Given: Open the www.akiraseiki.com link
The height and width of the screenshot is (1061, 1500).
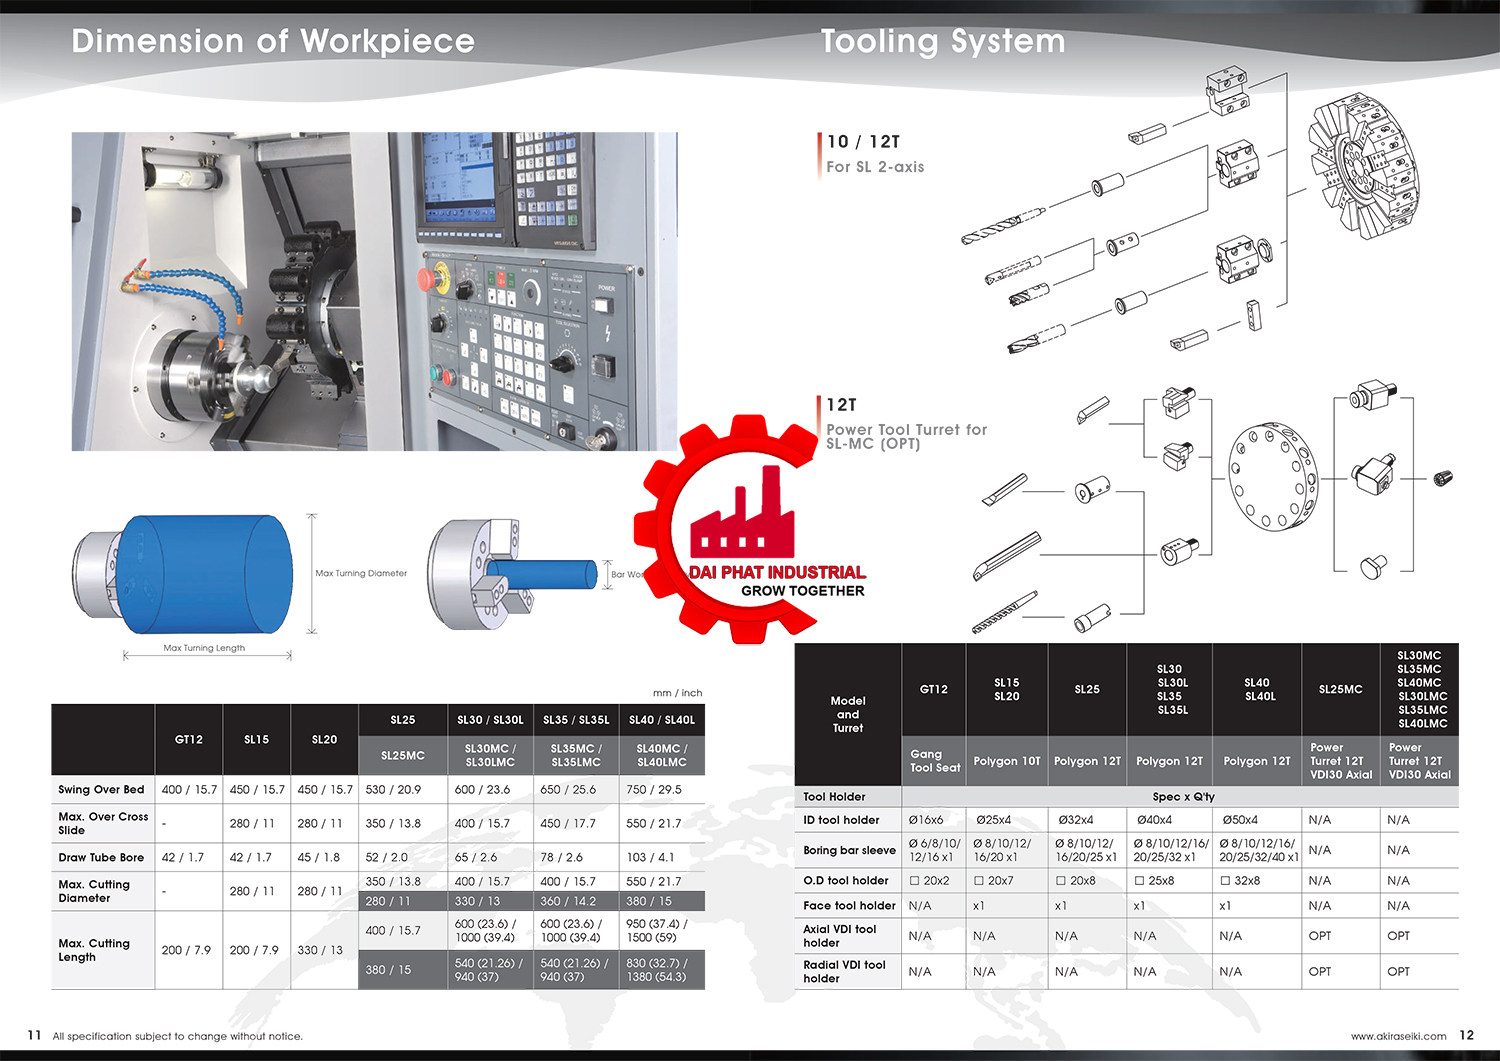Looking at the screenshot, I should pyautogui.click(x=1398, y=1036).
